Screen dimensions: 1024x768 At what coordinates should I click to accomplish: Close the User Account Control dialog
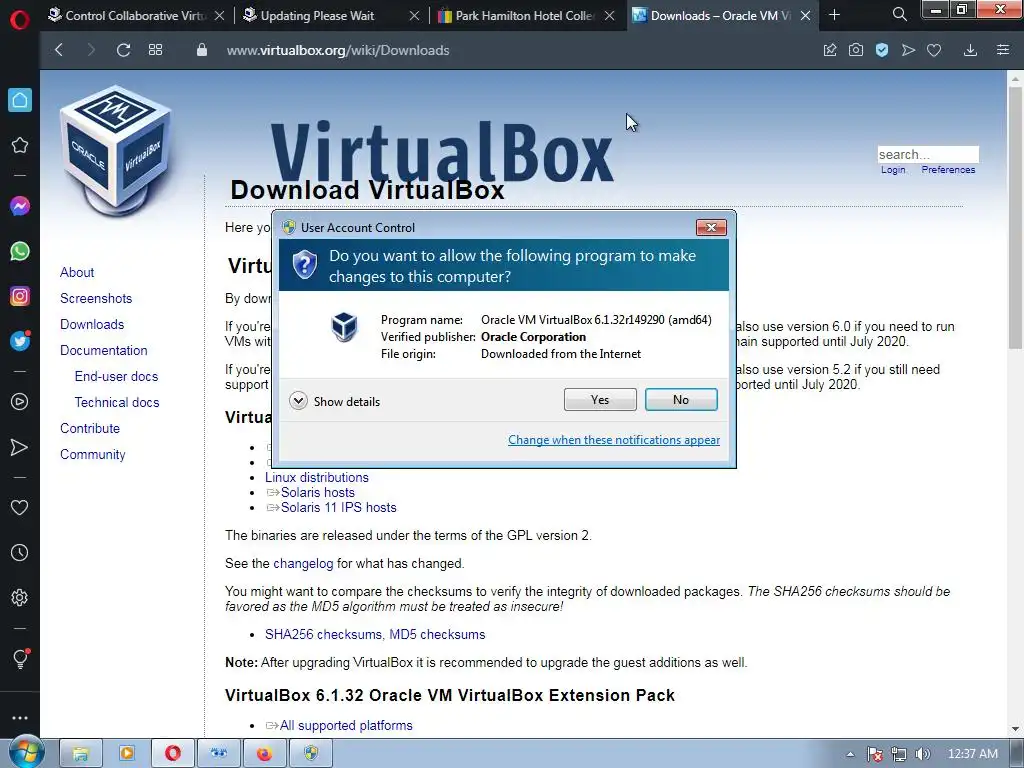pyautogui.click(x=711, y=227)
